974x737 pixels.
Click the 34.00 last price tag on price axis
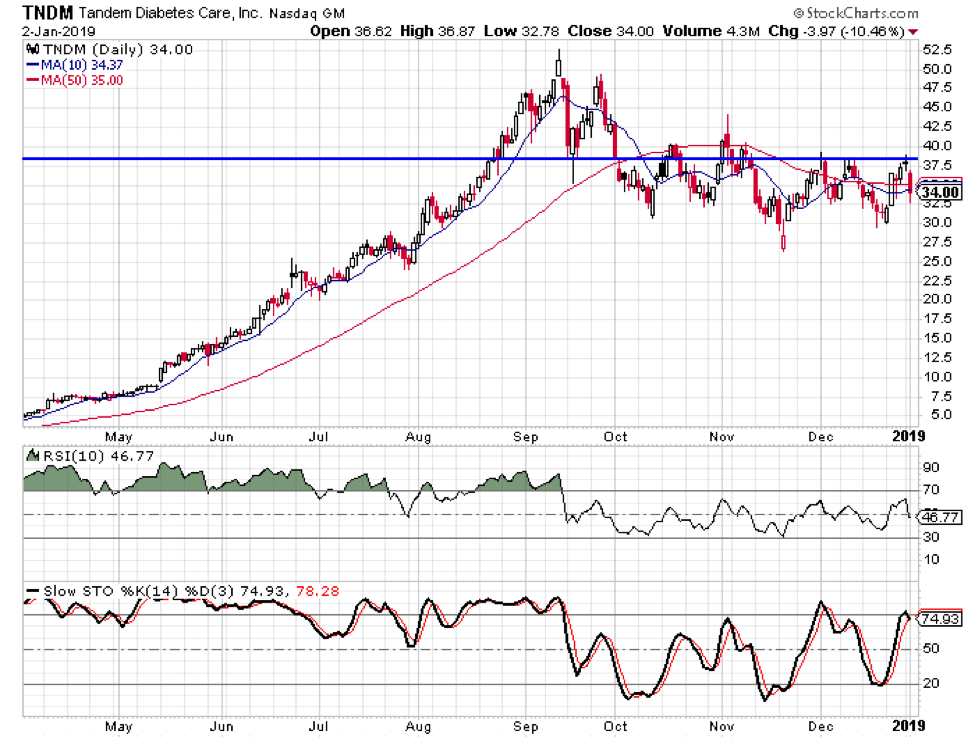[x=940, y=193]
